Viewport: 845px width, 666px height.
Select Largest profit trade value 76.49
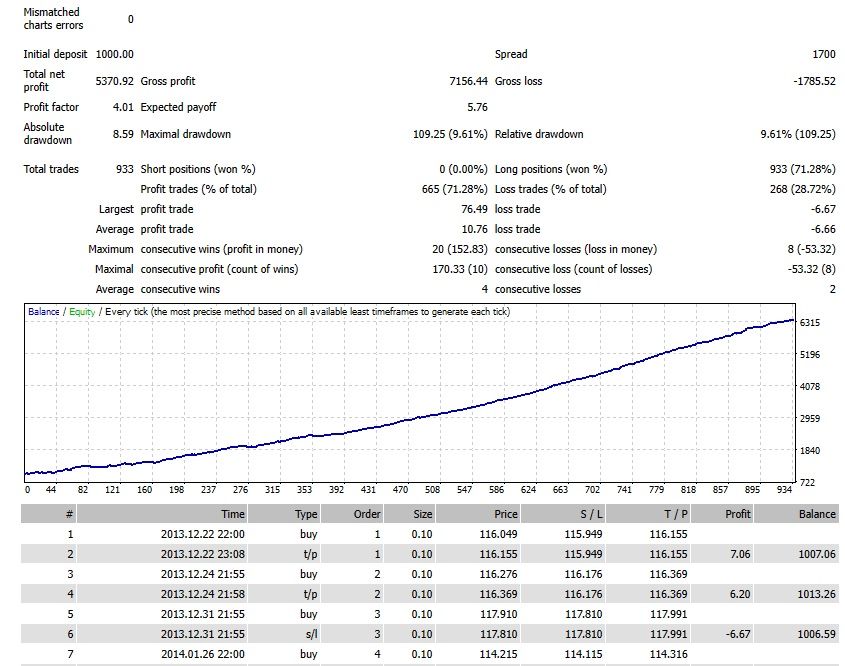(x=474, y=209)
